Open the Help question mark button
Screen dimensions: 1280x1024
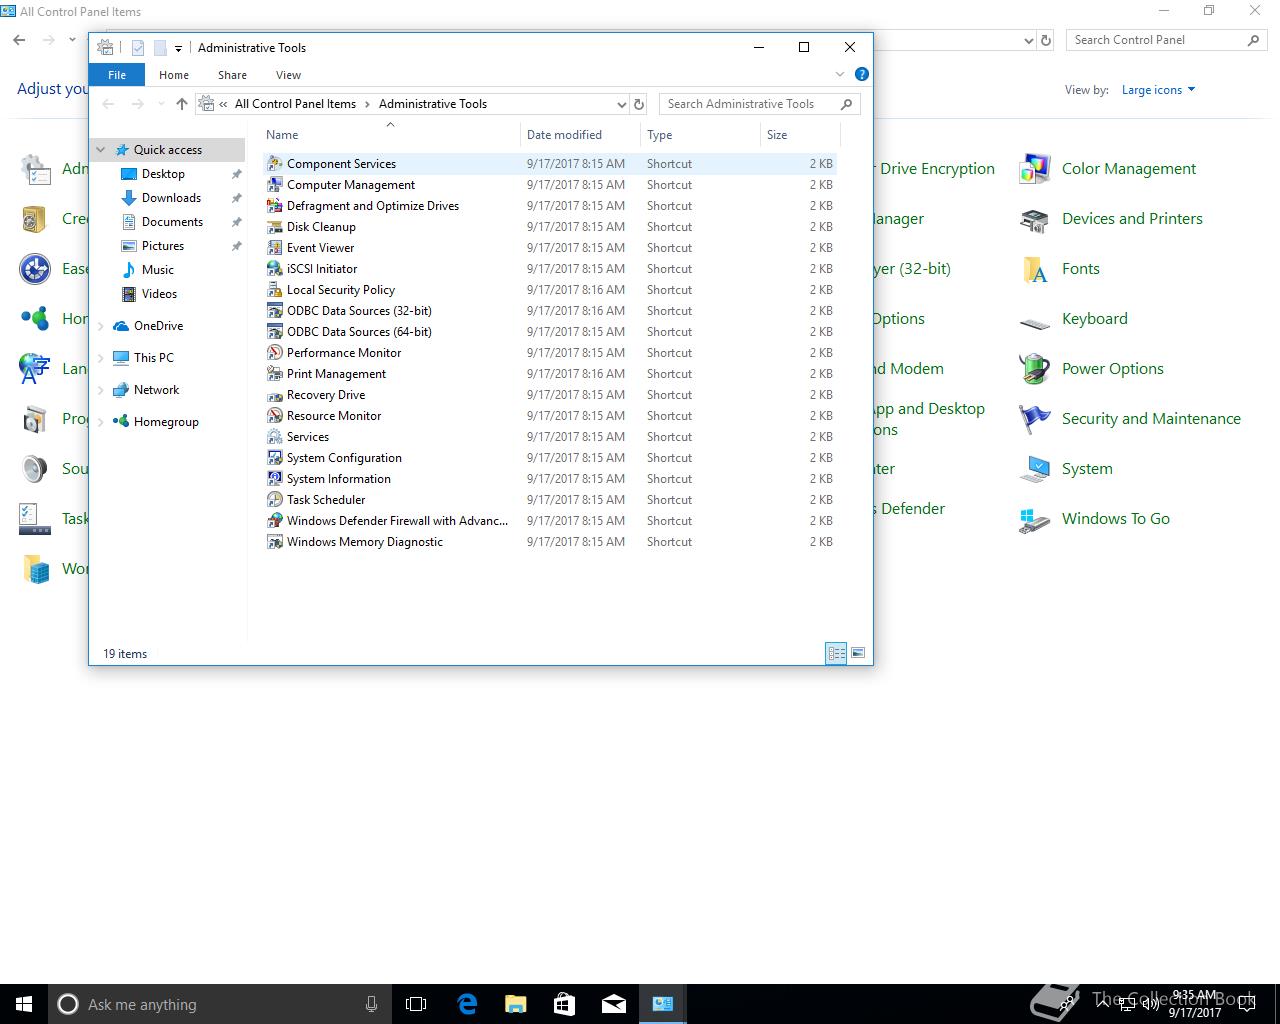(862, 74)
